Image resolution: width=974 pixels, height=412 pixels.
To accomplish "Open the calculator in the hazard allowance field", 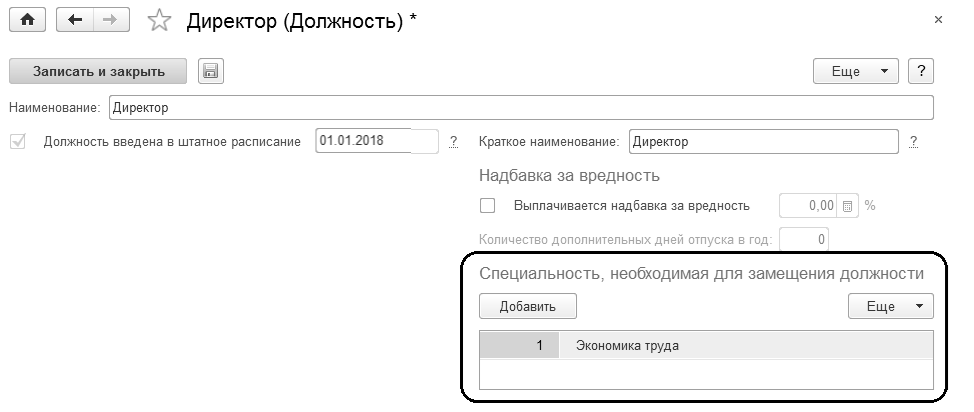I will [x=847, y=206].
